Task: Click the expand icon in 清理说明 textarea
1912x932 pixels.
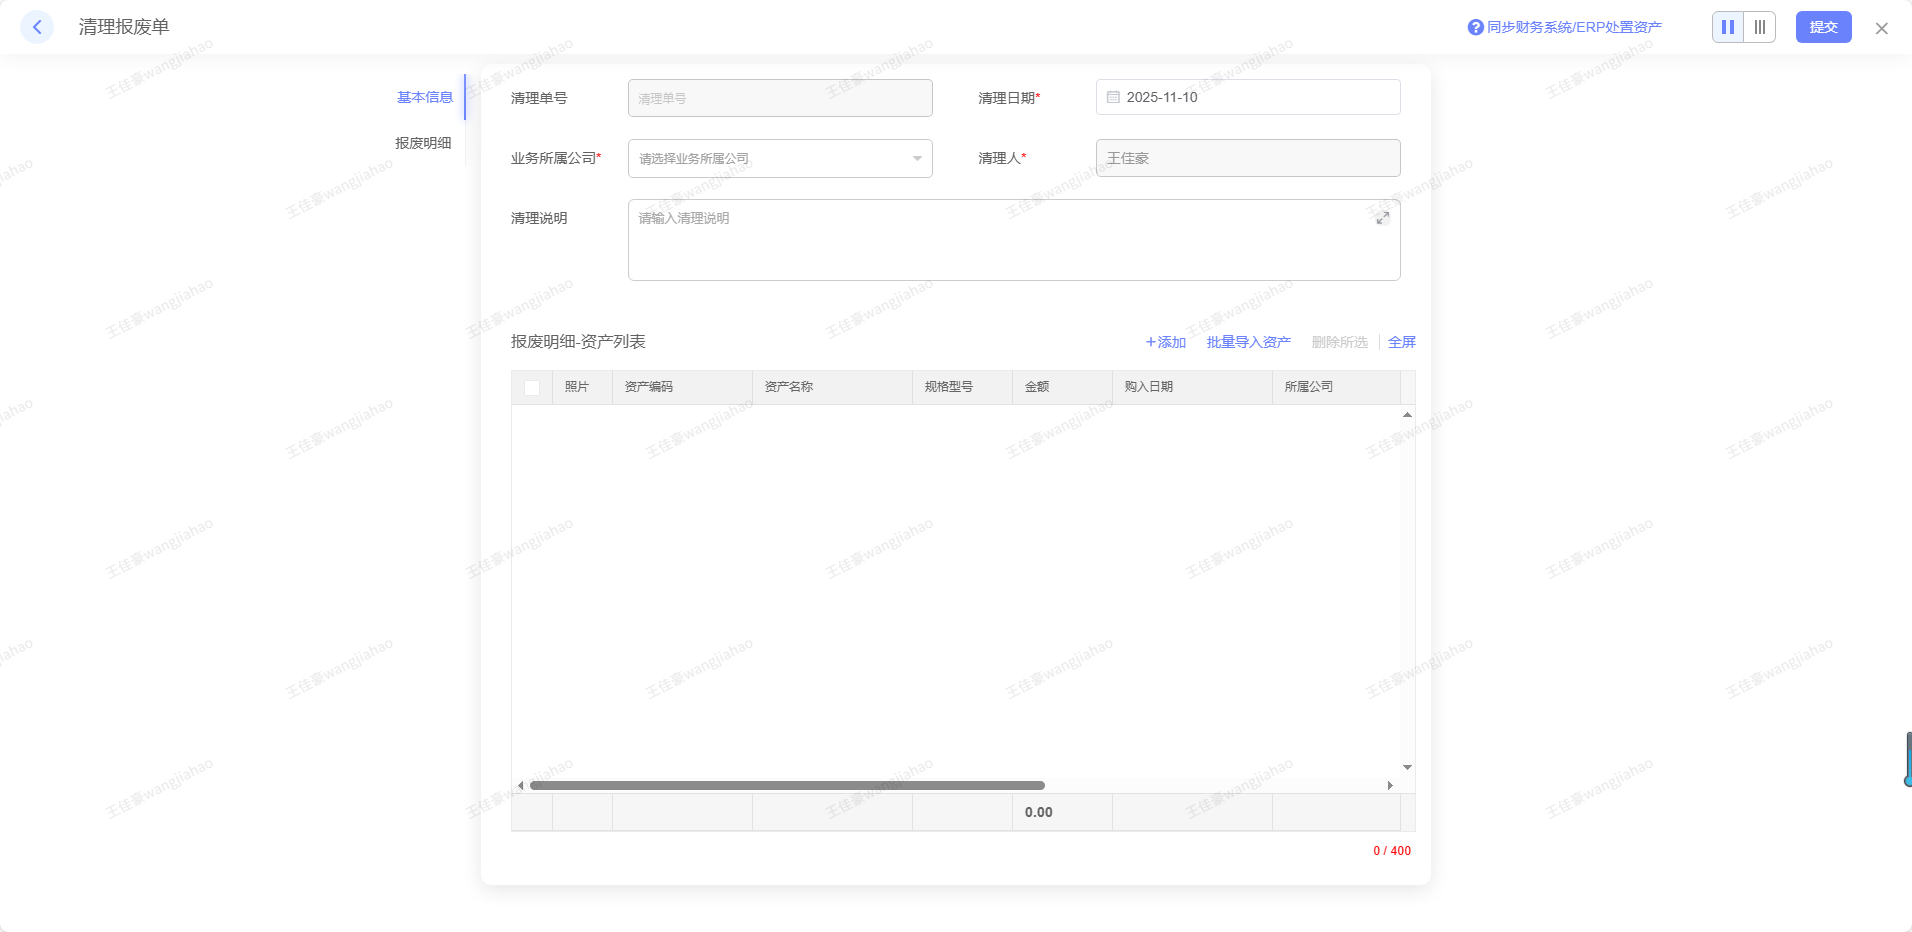Action: point(1382,218)
